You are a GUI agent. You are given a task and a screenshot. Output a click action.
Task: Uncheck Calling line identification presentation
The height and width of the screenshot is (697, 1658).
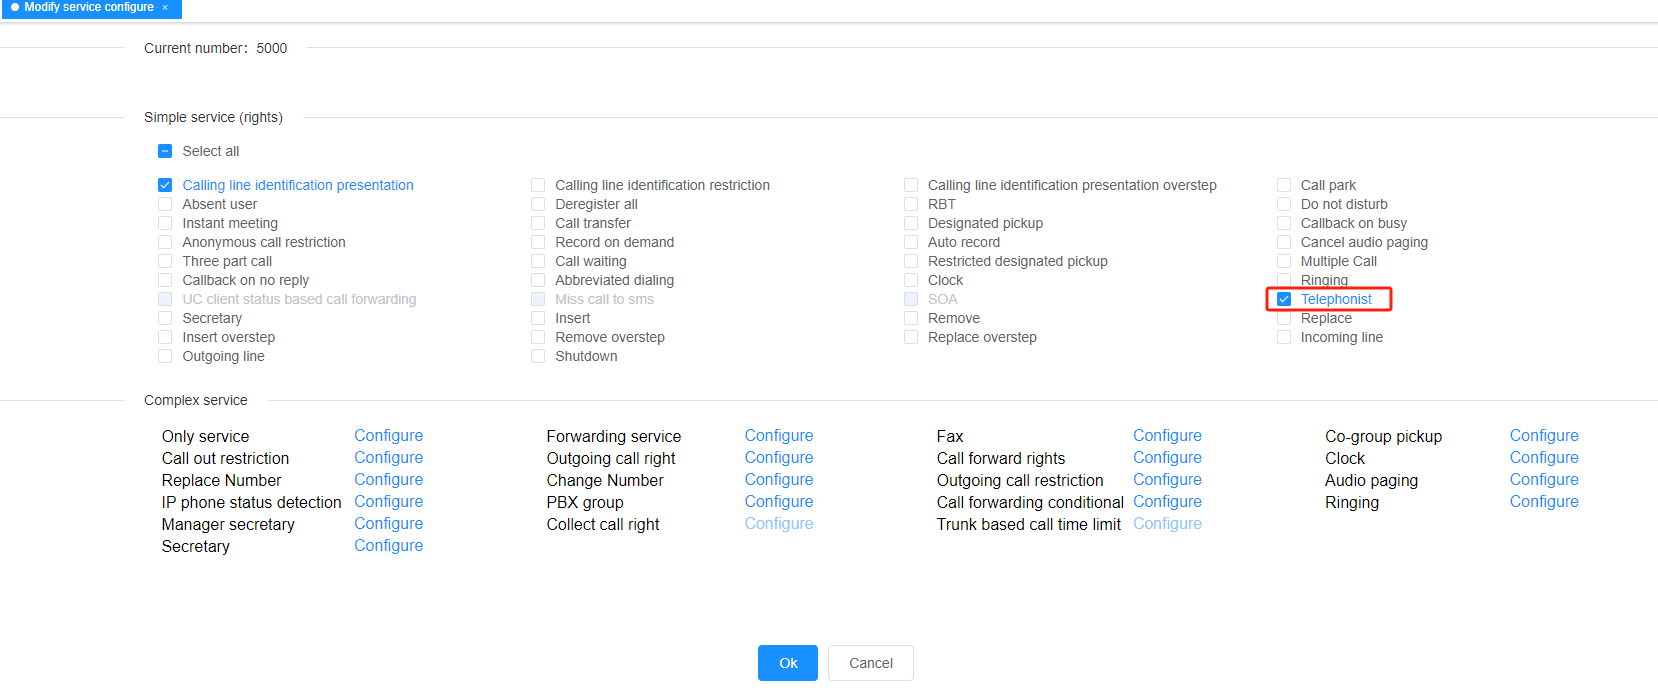coord(165,185)
